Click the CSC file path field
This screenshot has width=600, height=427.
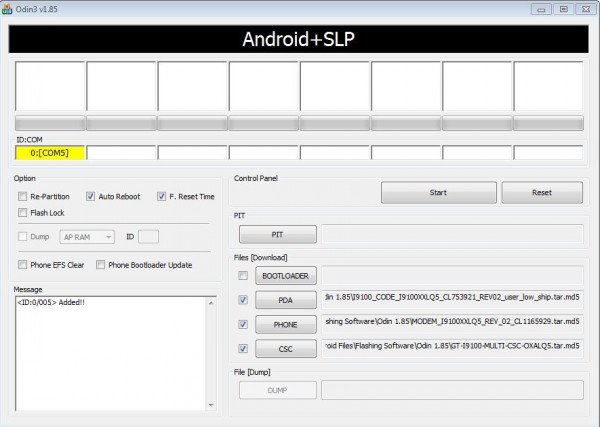452,348
